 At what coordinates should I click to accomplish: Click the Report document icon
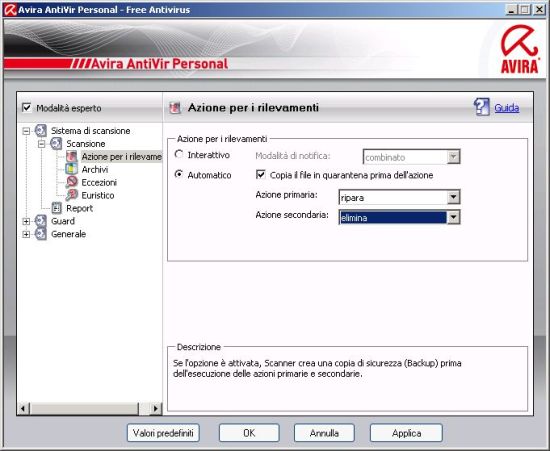(x=56, y=208)
